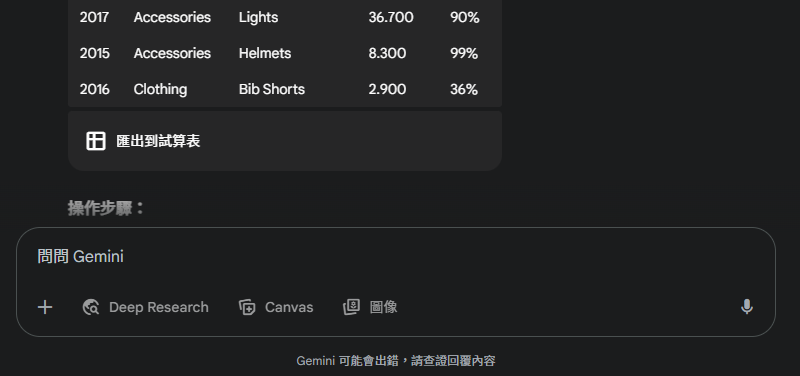Click the Gemini disclaimer text at bottom
Image resolution: width=800 pixels, height=376 pixels.
point(395,361)
